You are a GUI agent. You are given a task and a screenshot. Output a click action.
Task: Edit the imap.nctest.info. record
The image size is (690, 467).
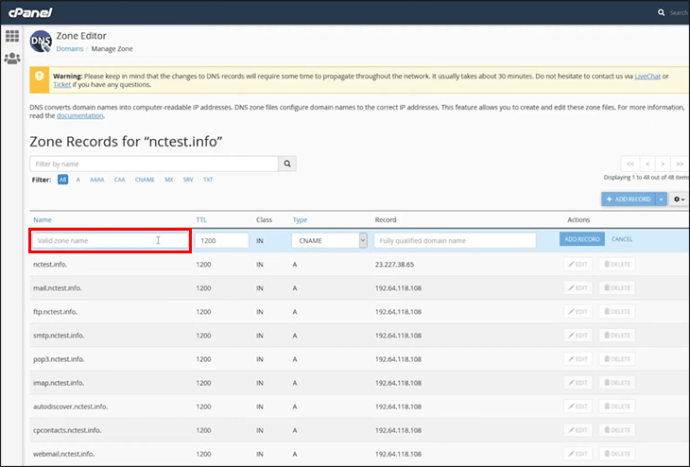[578, 383]
